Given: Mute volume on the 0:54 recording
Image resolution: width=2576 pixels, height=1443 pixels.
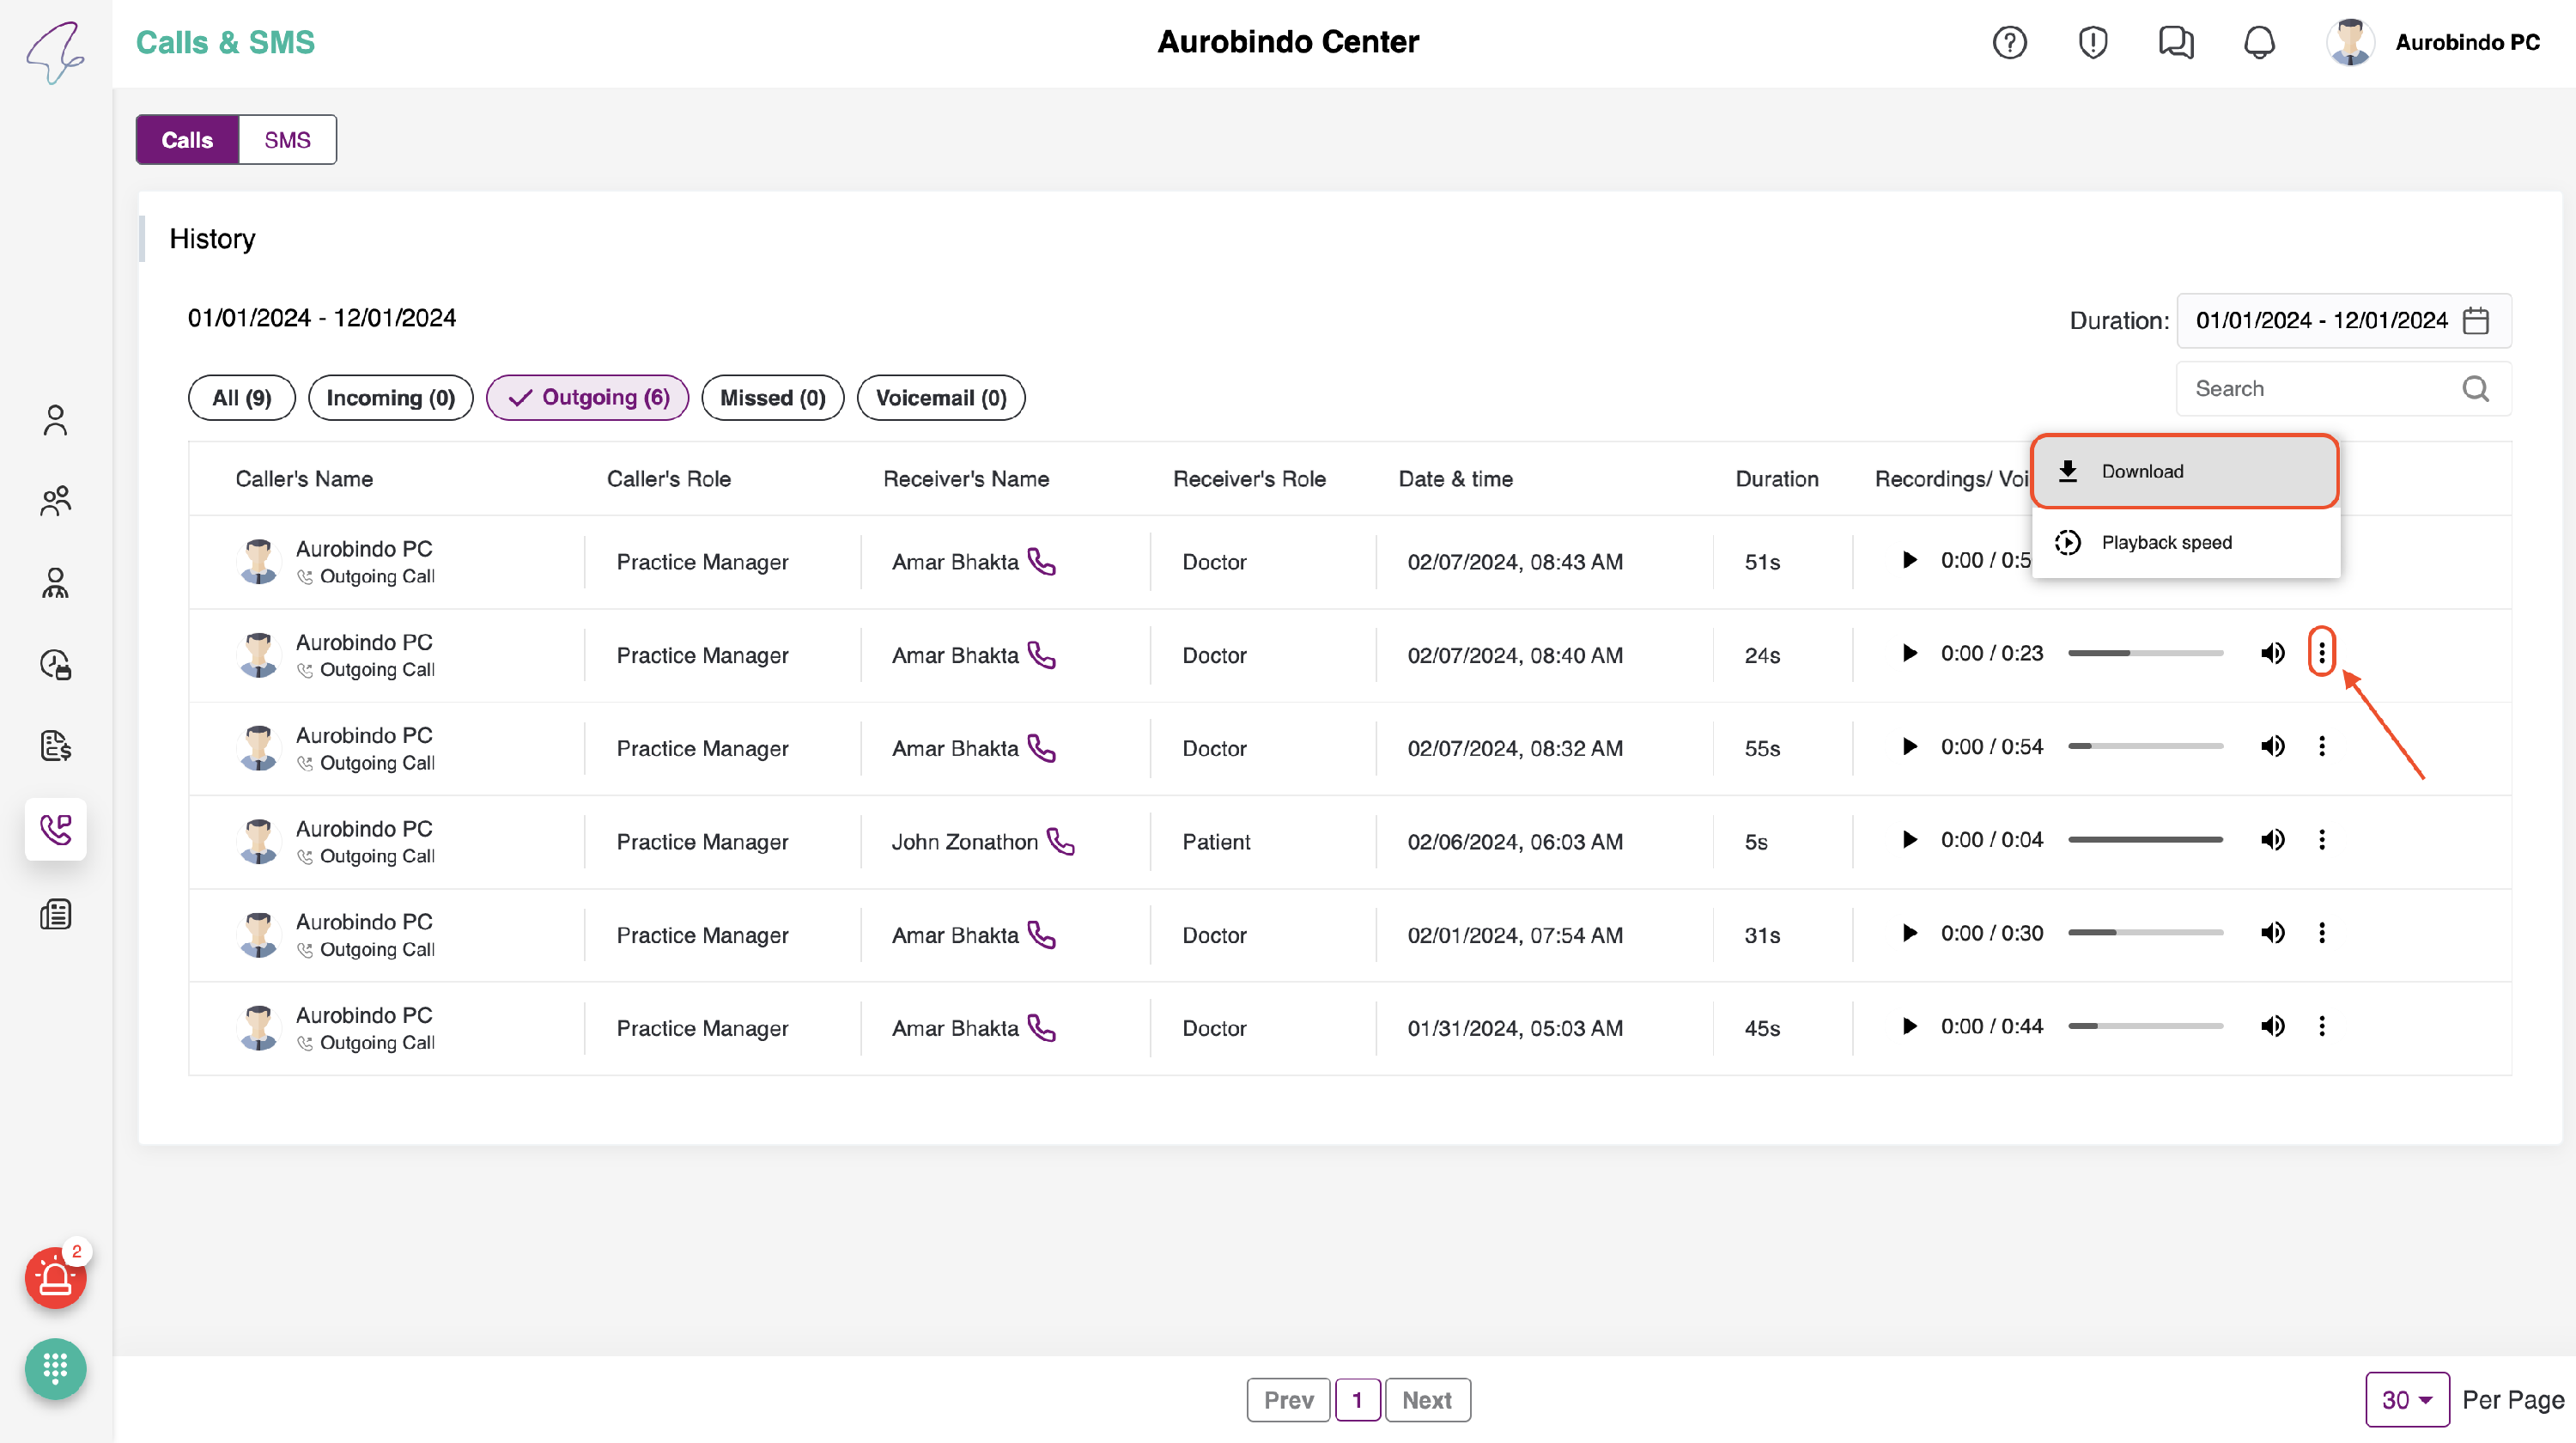Looking at the screenshot, I should [x=2272, y=746].
